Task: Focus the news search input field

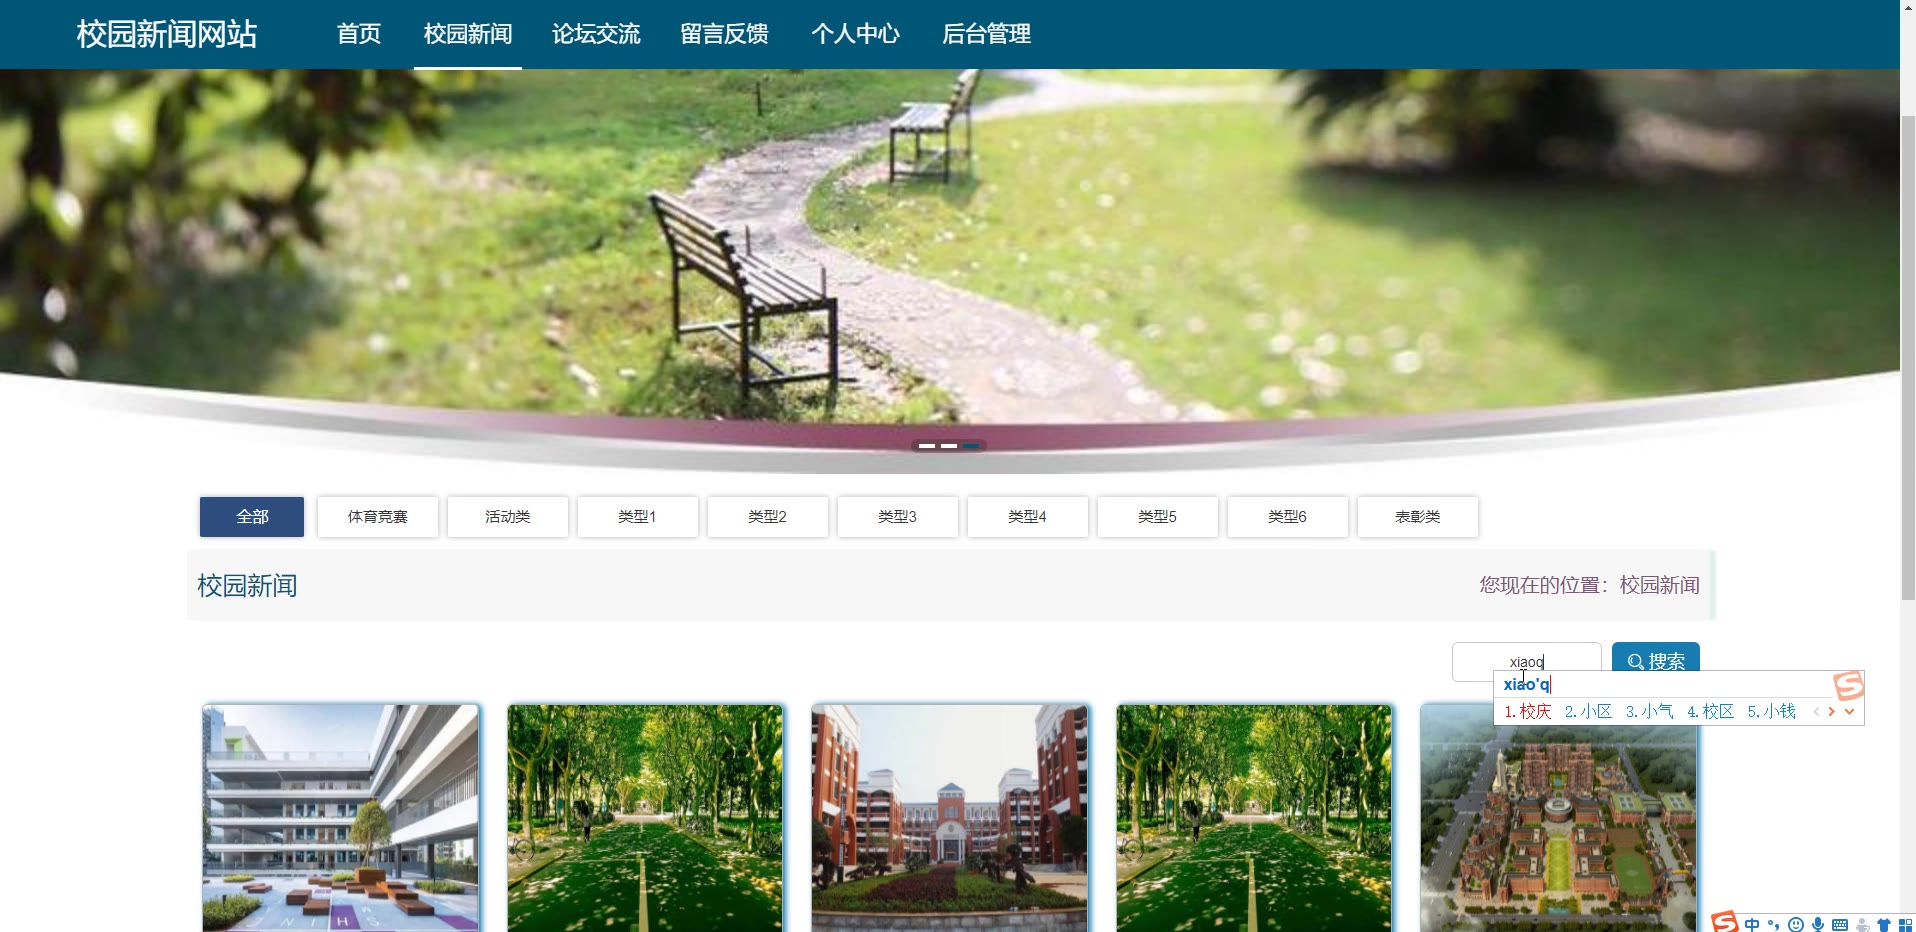Action: pos(1526,661)
